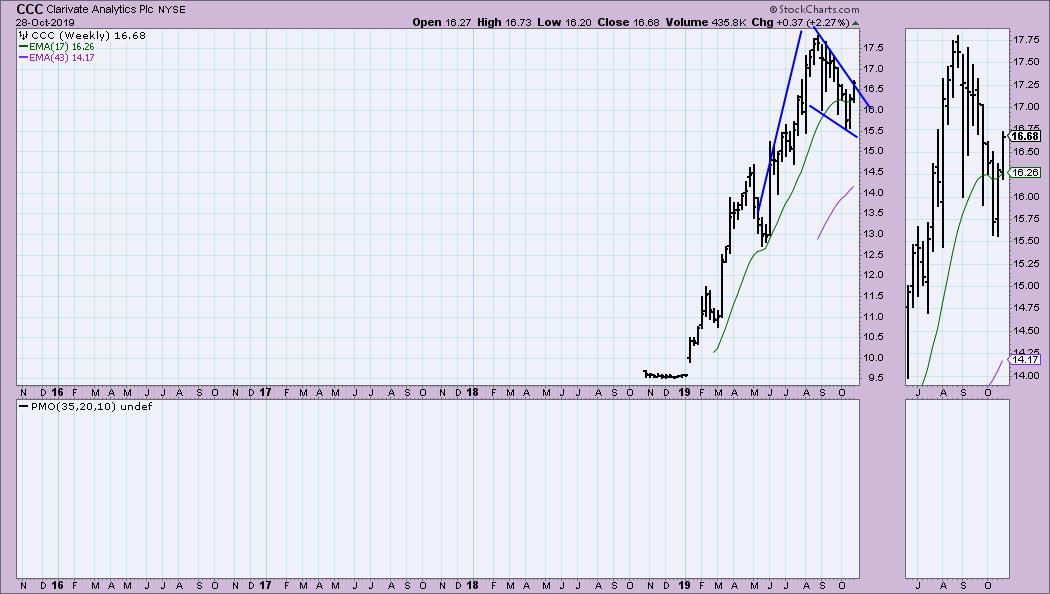Click the 15.25 label on zoom panel axis

(x=1026, y=264)
